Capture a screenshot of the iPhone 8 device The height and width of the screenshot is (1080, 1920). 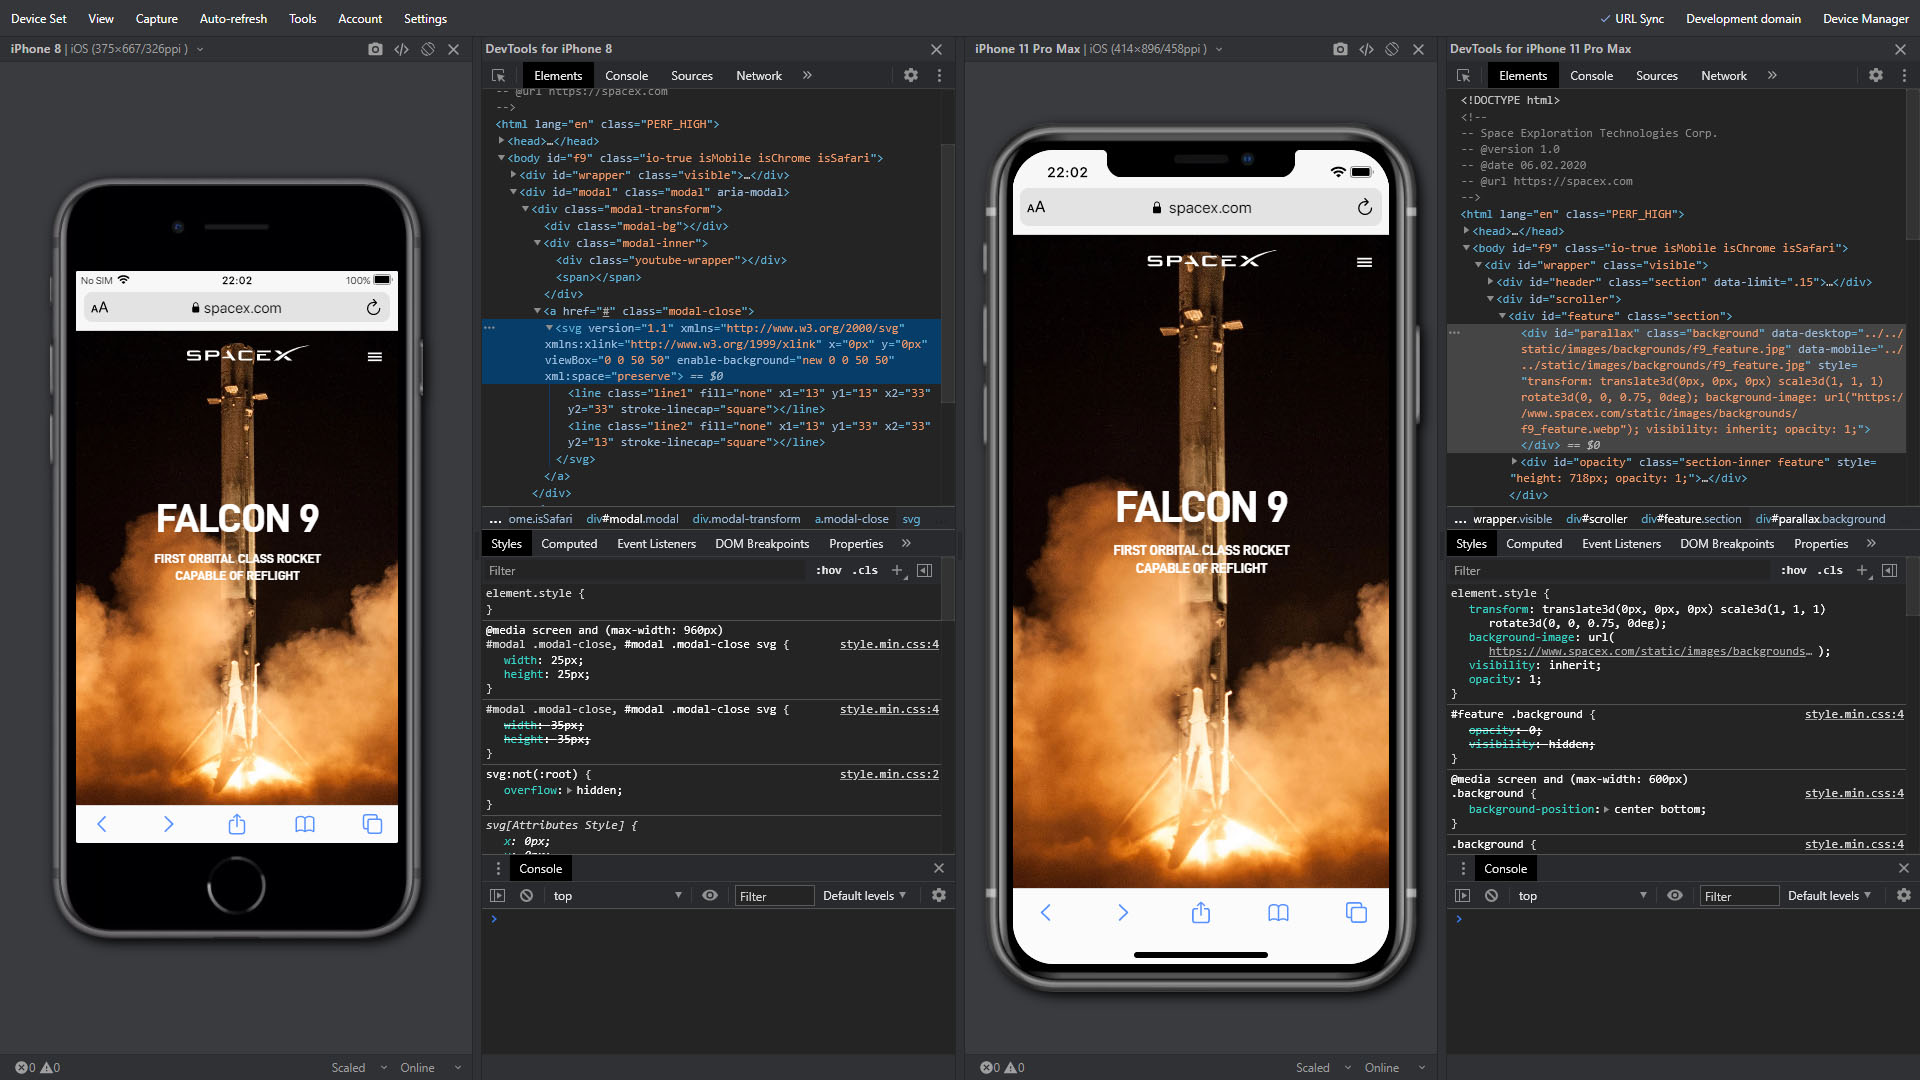tap(375, 48)
